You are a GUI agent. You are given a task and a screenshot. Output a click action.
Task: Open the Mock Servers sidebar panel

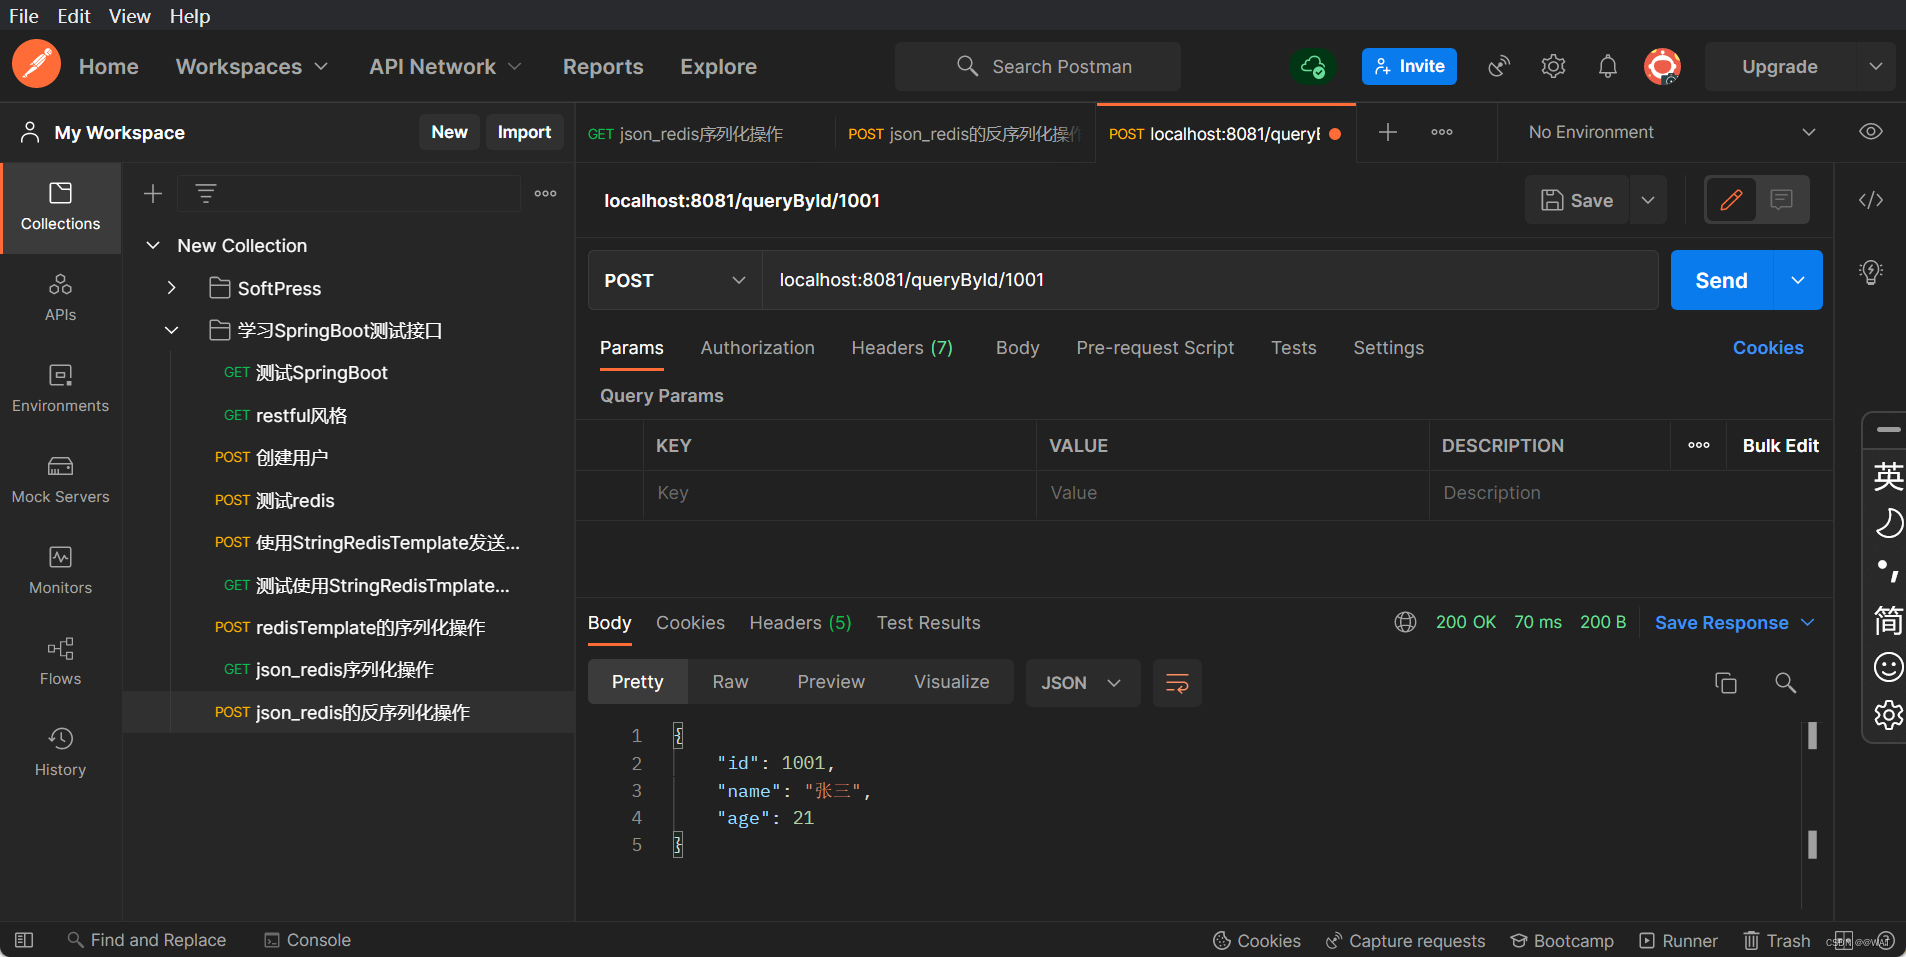(x=60, y=480)
